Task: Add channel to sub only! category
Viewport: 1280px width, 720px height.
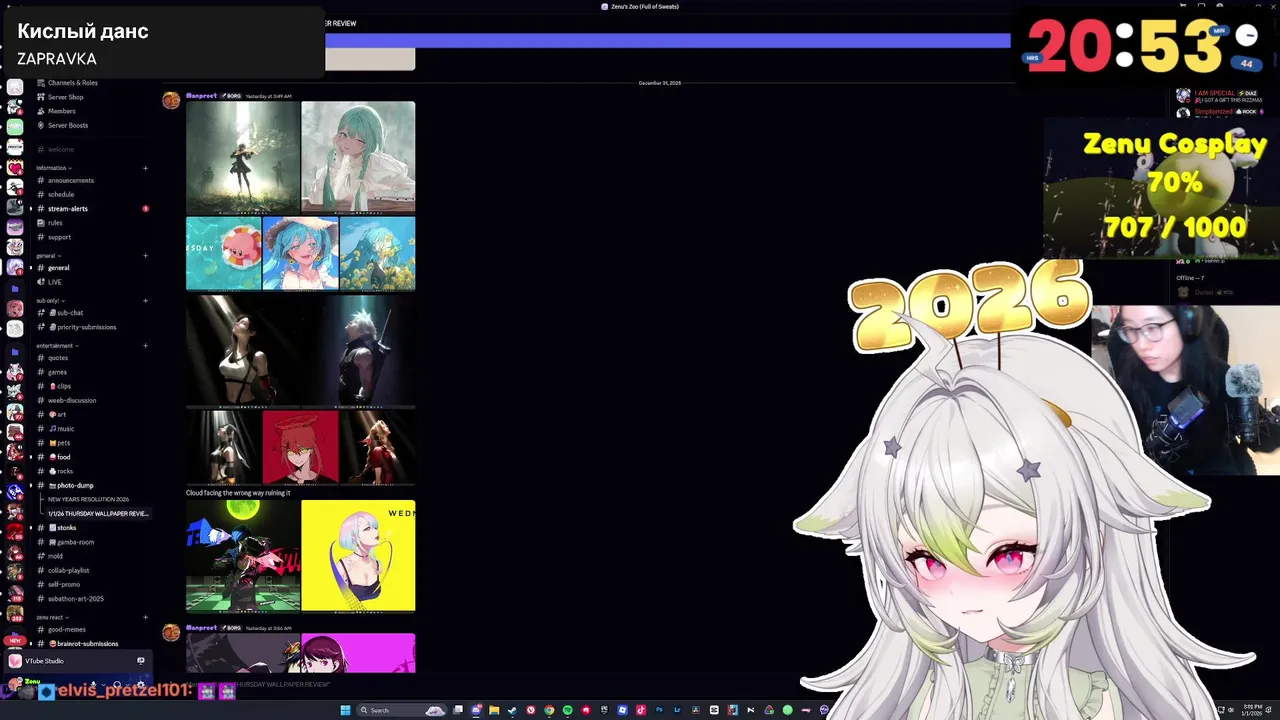Action: tap(145, 301)
